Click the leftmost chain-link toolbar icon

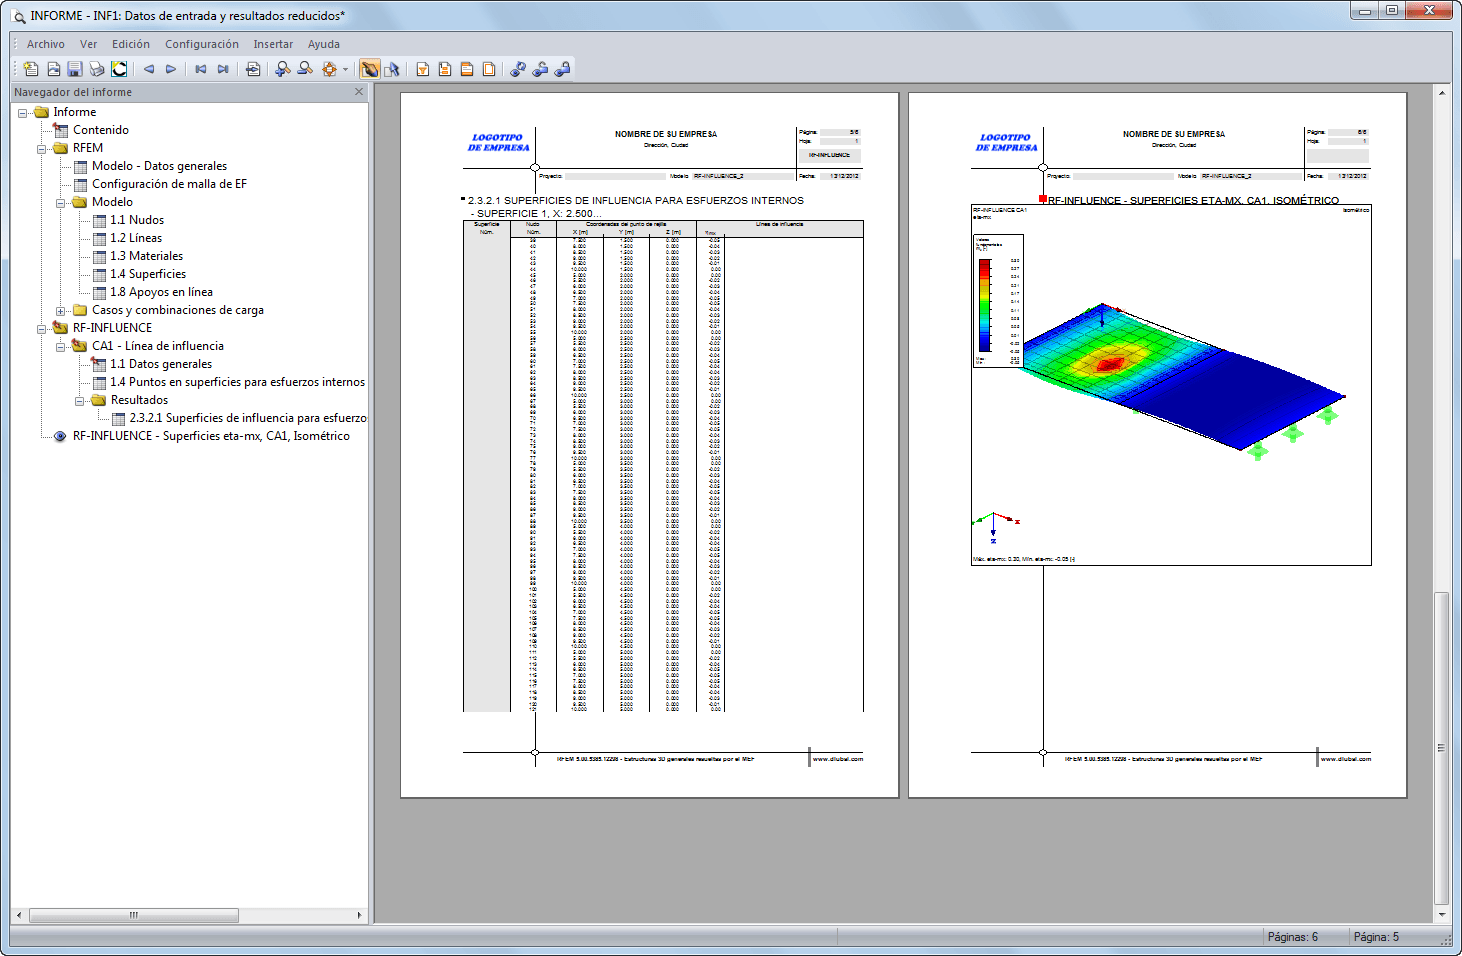pos(518,69)
